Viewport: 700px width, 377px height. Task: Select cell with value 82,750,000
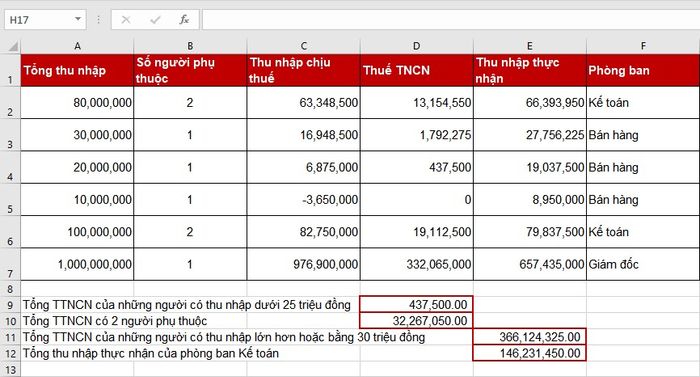(304, 232)
